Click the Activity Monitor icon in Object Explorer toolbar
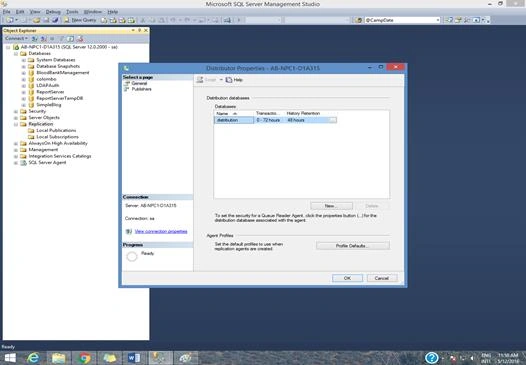The image size is (526, 365). [x=80, y=39]
